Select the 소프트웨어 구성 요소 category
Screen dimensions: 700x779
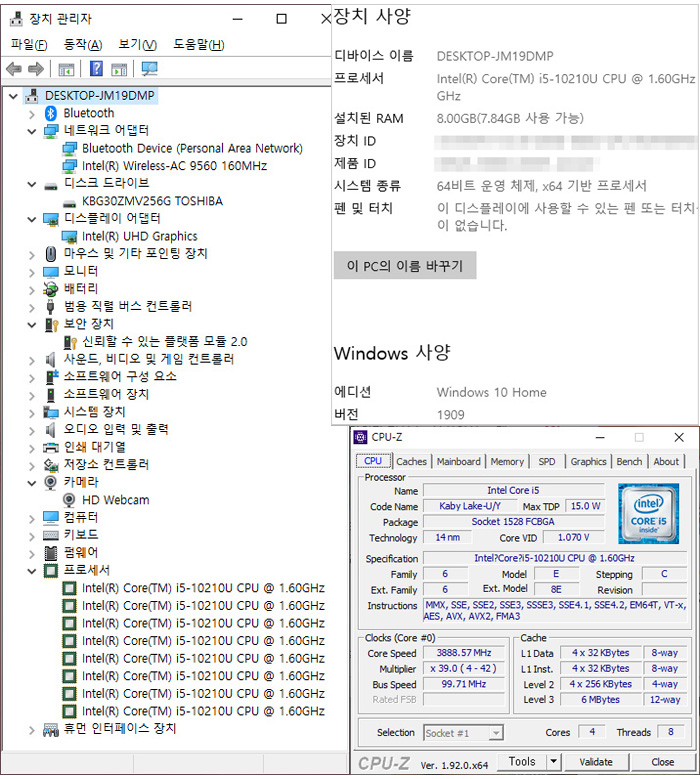[120, 377]
